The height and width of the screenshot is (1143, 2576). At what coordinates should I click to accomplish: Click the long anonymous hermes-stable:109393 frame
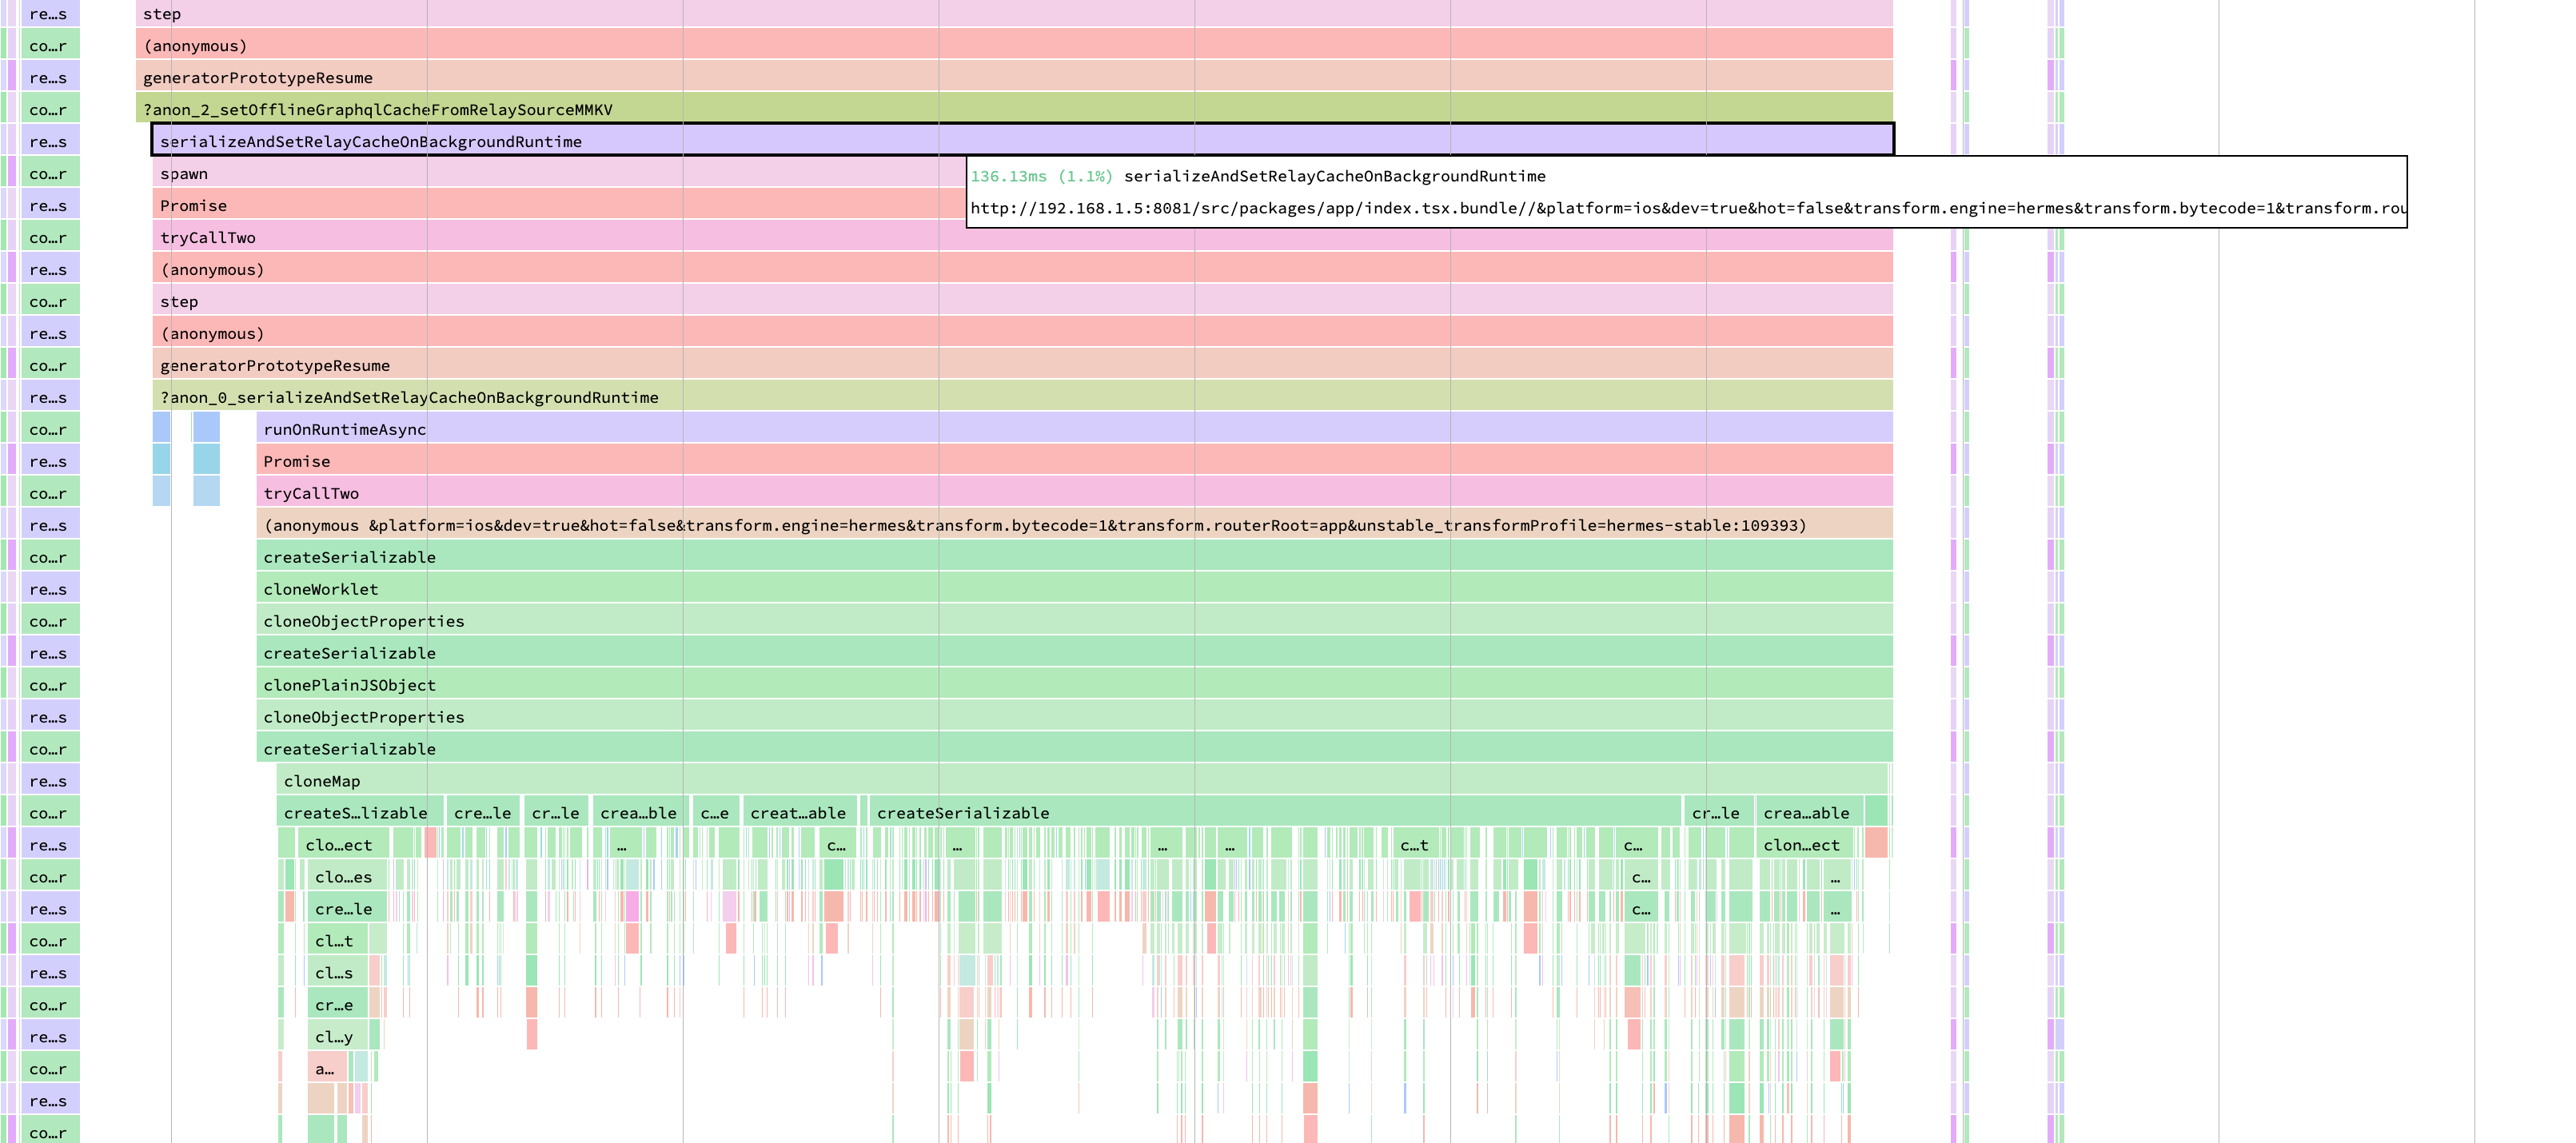[1074, 524]
